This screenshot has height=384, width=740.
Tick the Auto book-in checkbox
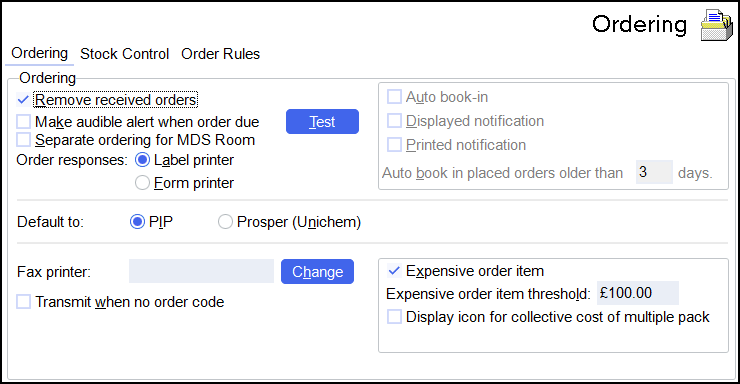point(394,97)
